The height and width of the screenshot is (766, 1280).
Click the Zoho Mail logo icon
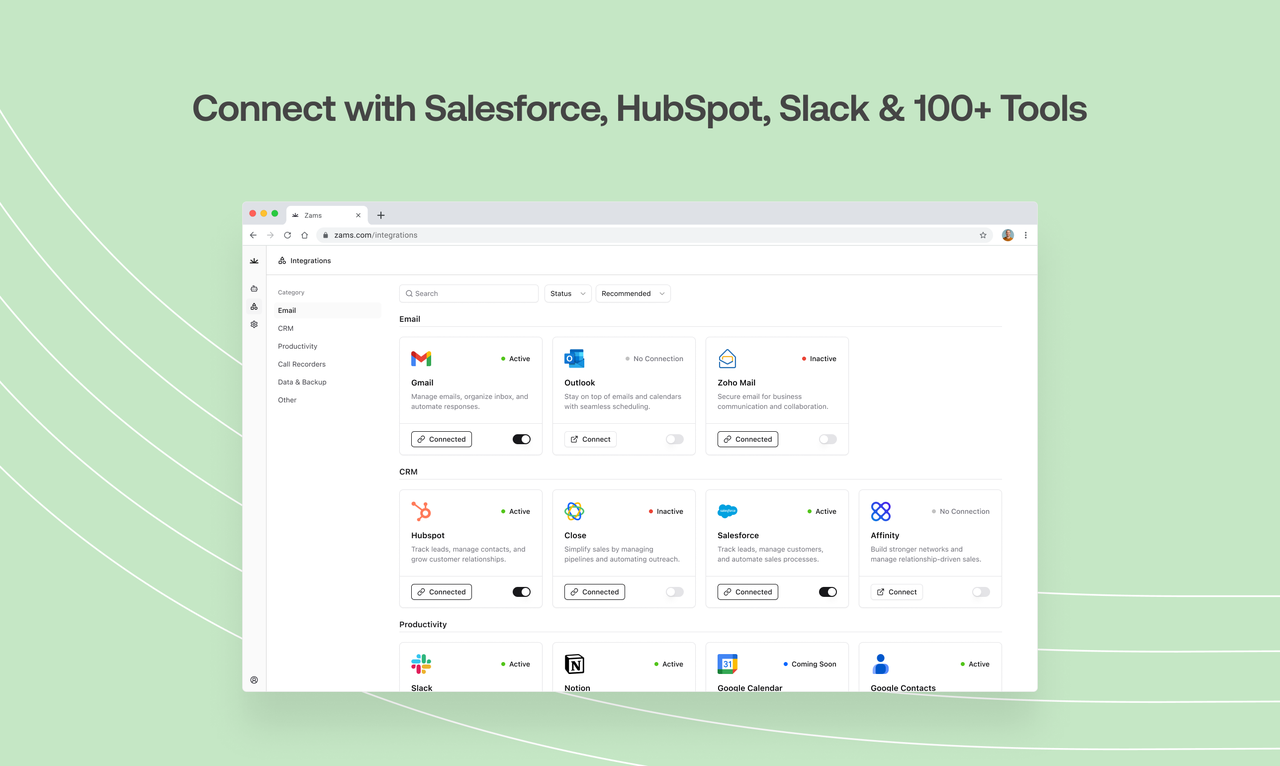pos(727,358)
